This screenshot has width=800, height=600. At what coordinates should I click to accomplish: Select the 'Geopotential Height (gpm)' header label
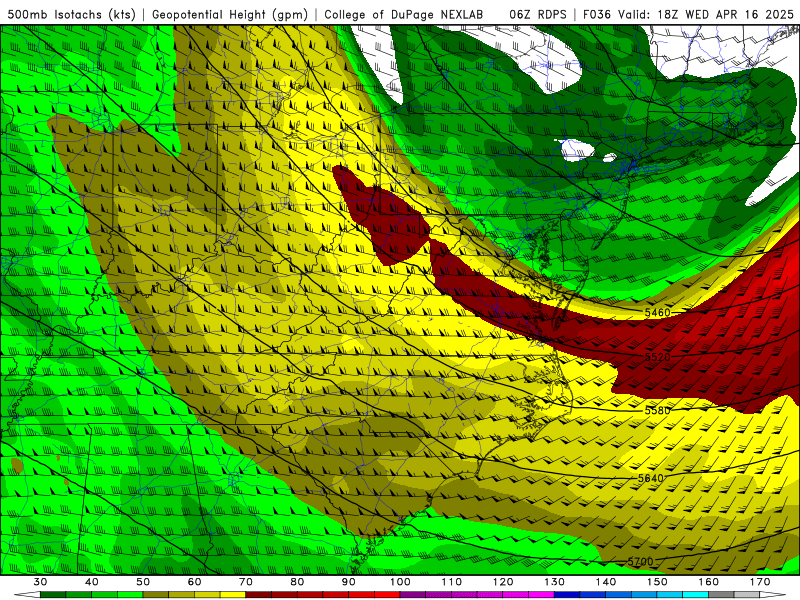(230, 14)
